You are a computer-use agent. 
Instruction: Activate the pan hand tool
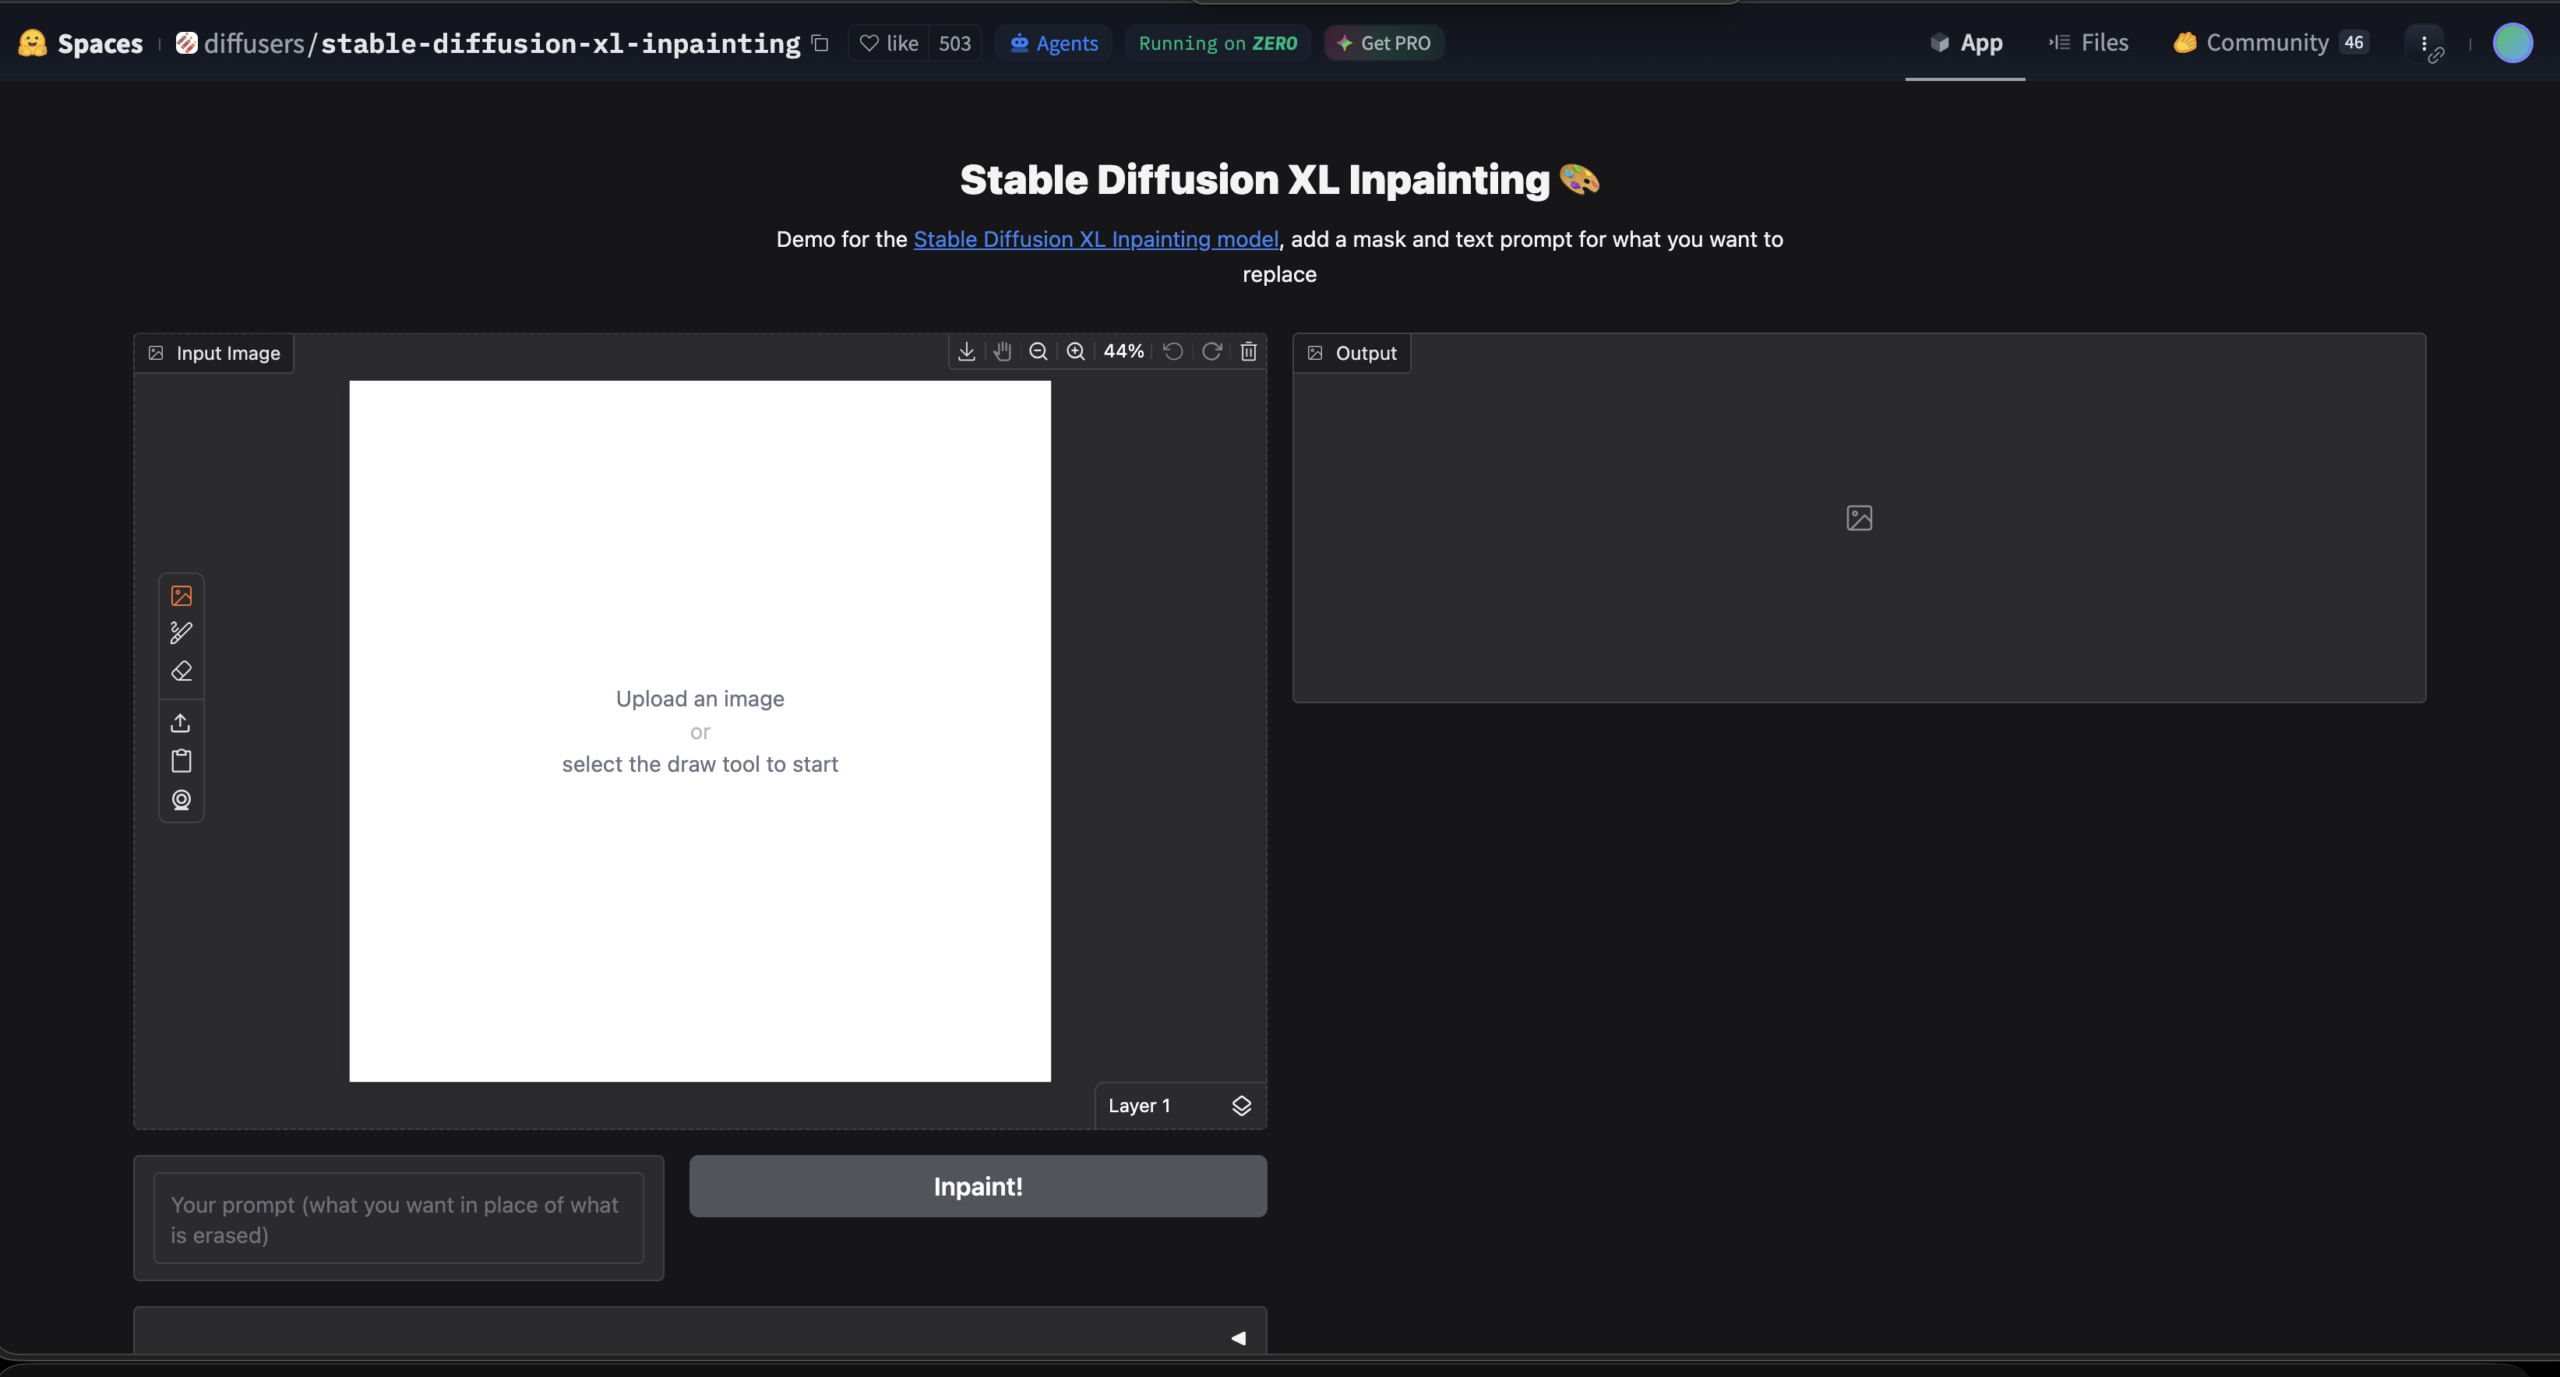[x=1002, y=351]
